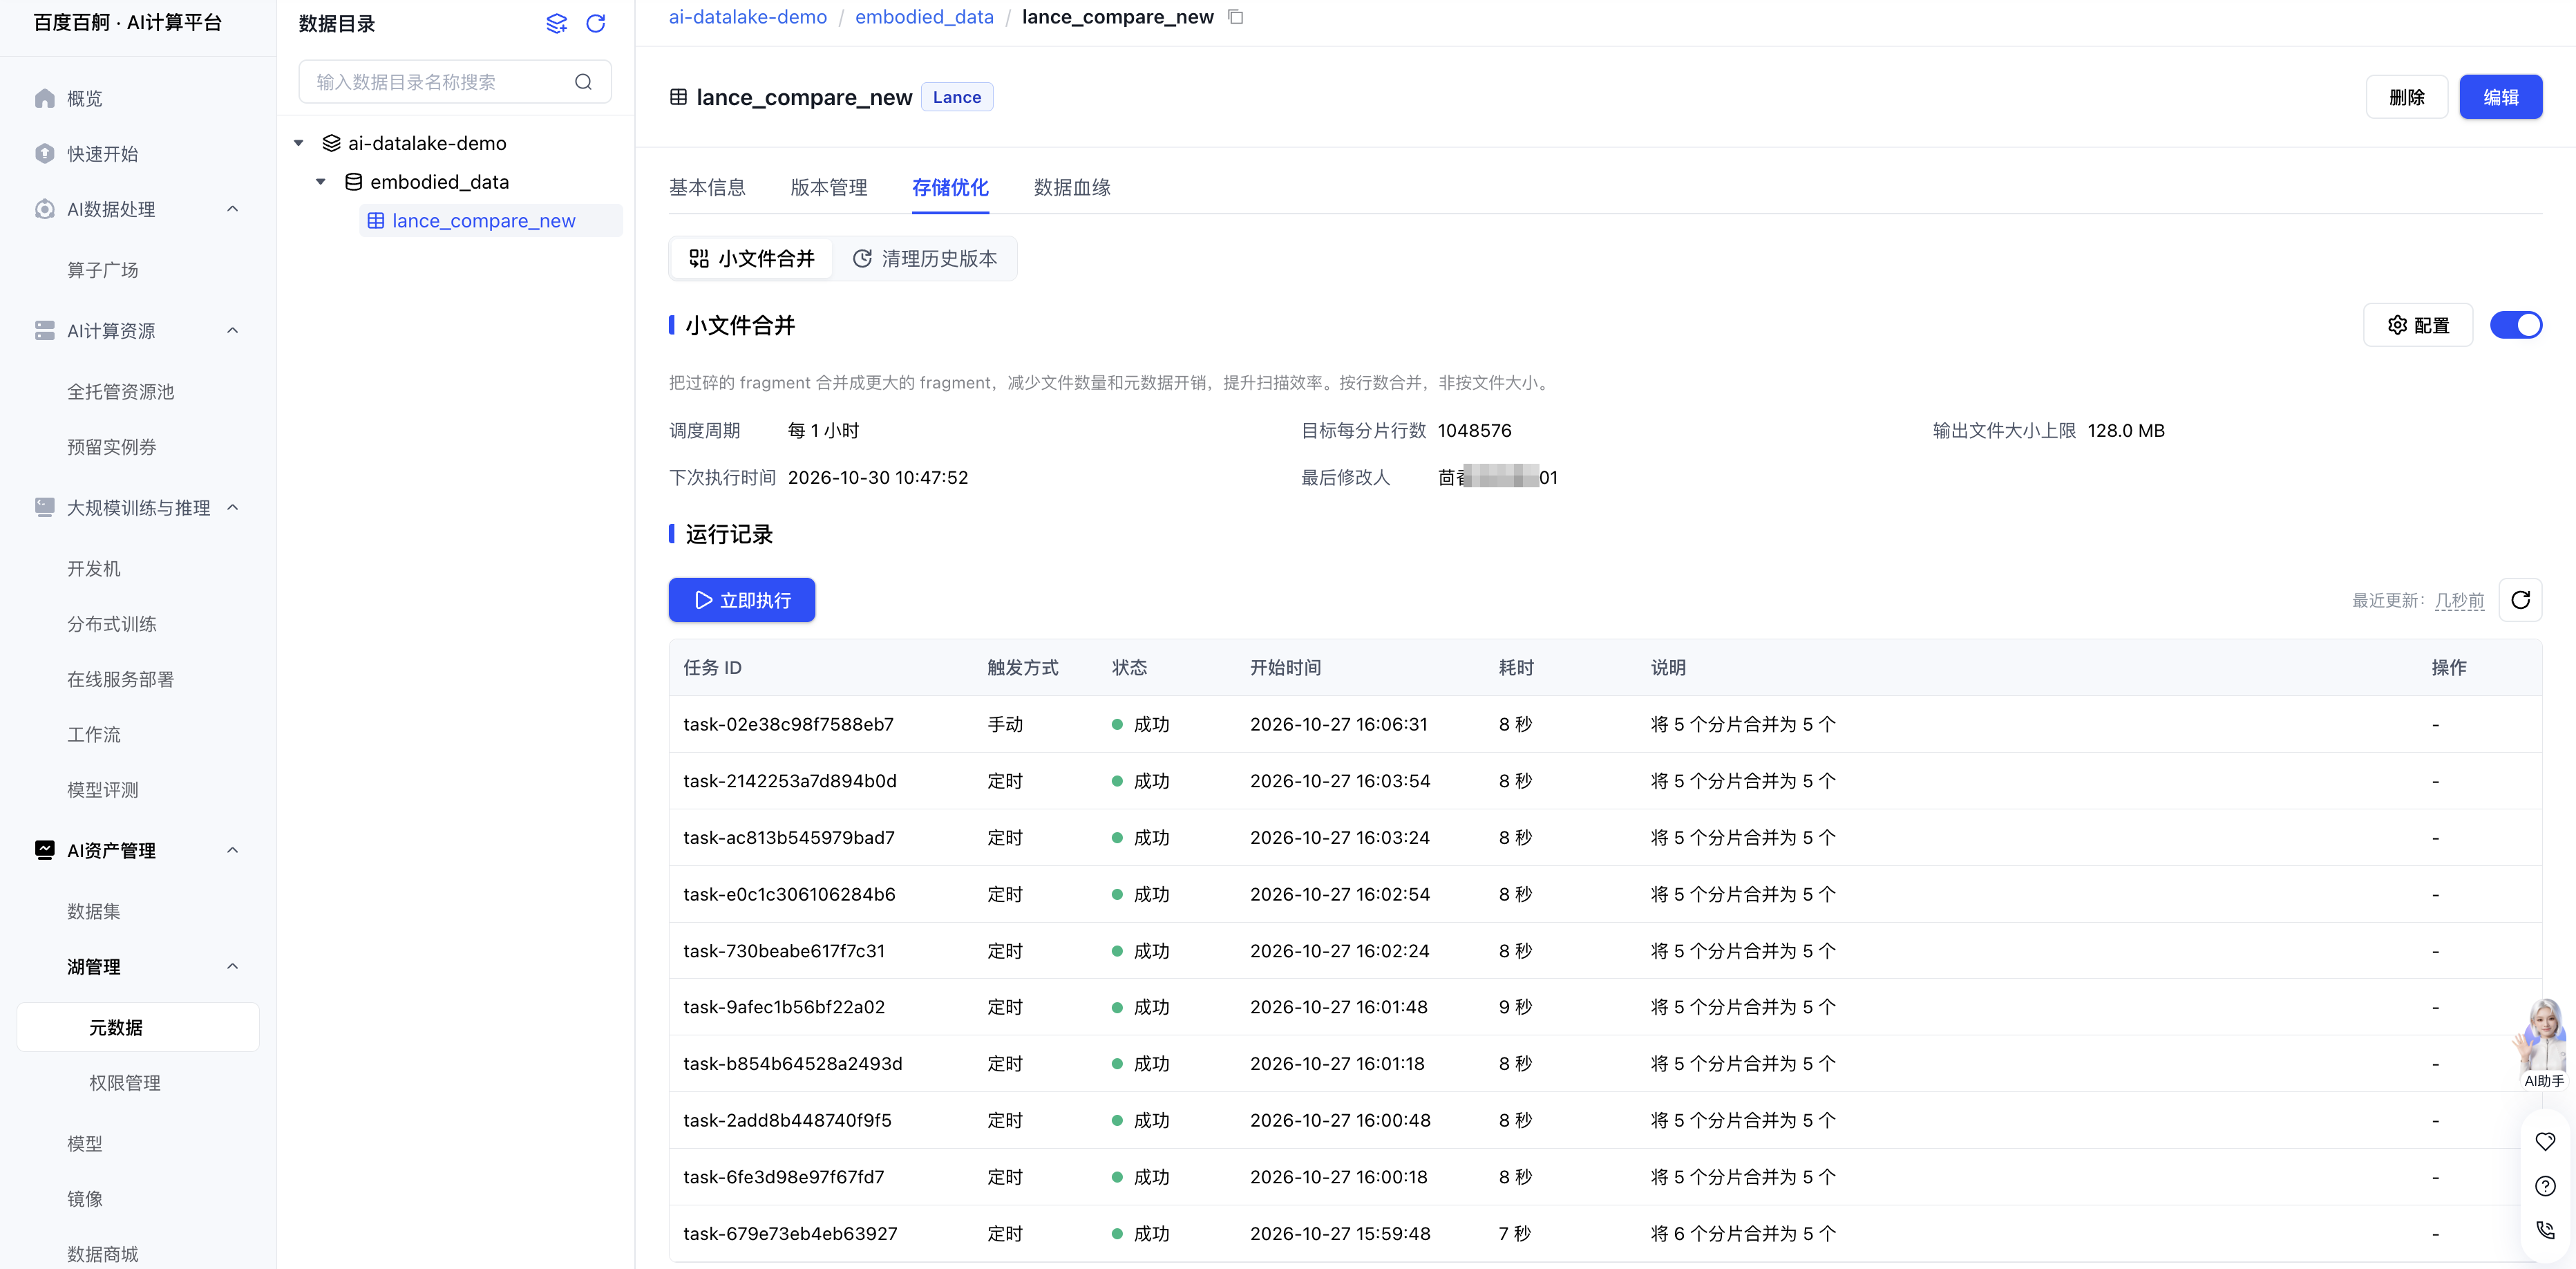This screenshot has width=2576, height=1269.
Task: Toggle the 小文件合并 enable switch
Action: pyautogui.click(x=2515, y=325)
